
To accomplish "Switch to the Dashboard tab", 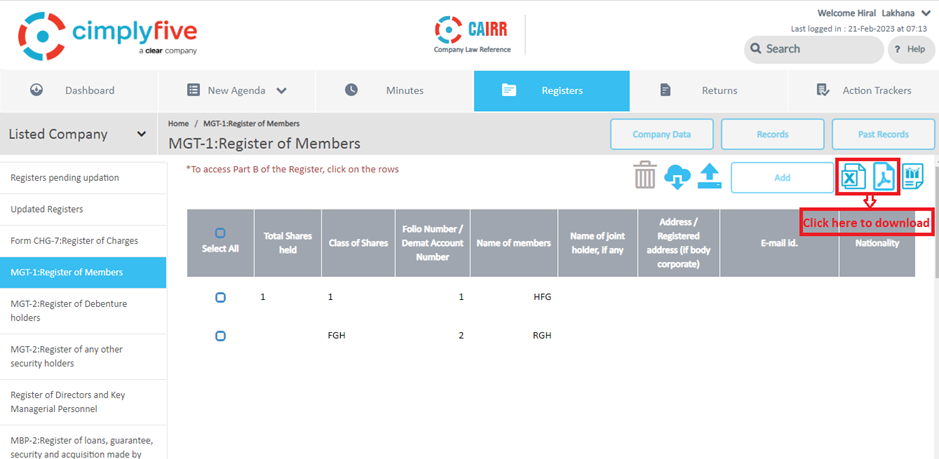I will 79,91.
